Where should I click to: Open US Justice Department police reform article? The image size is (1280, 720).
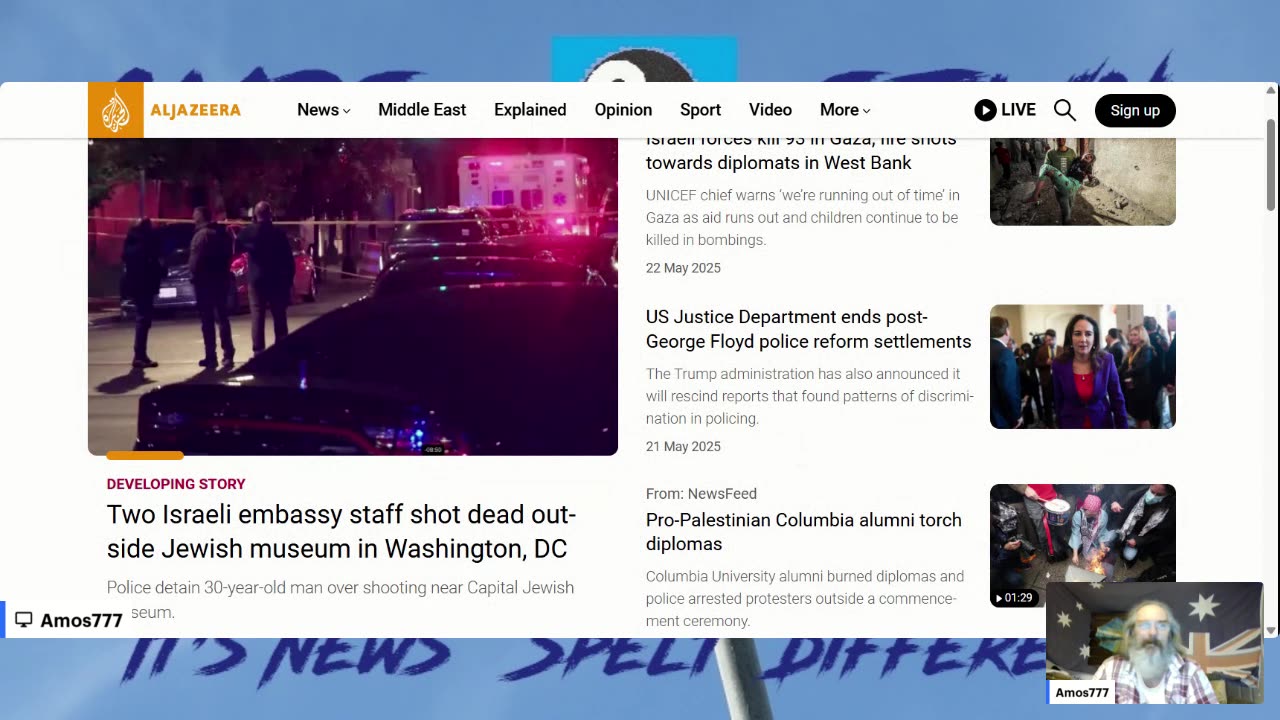coord(808,329)
